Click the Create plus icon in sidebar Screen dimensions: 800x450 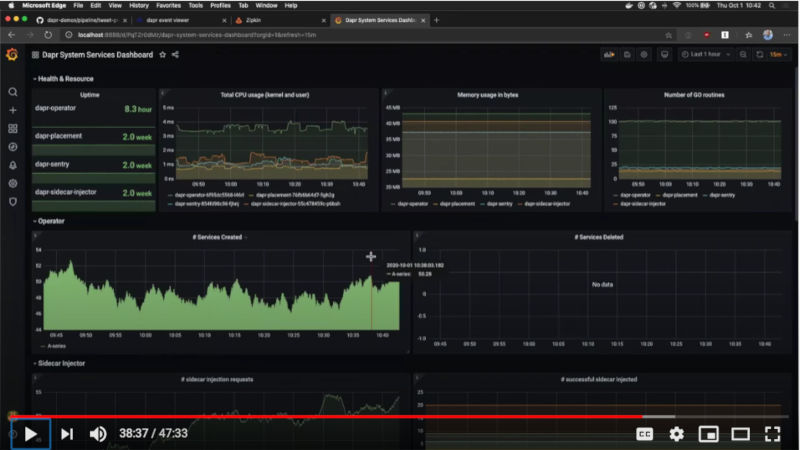tap(13, 110)
